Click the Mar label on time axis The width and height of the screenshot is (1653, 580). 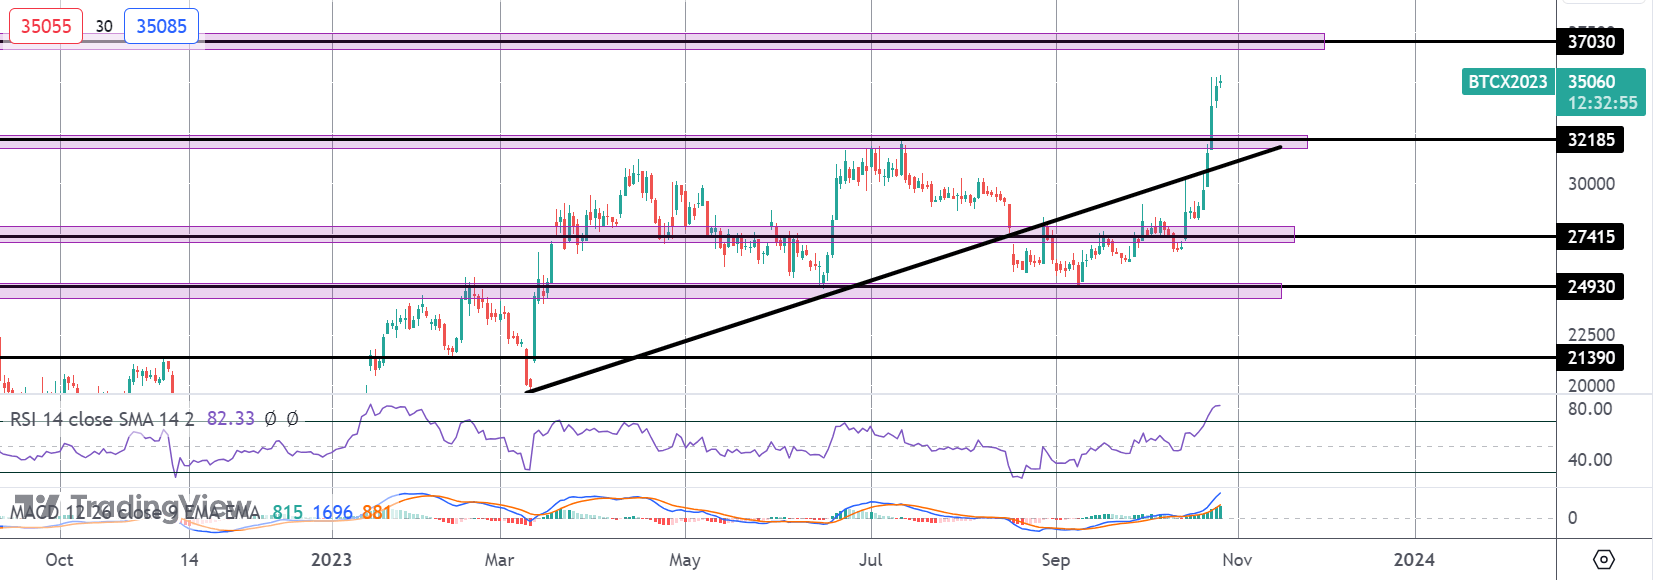click(x=499, y=560)
